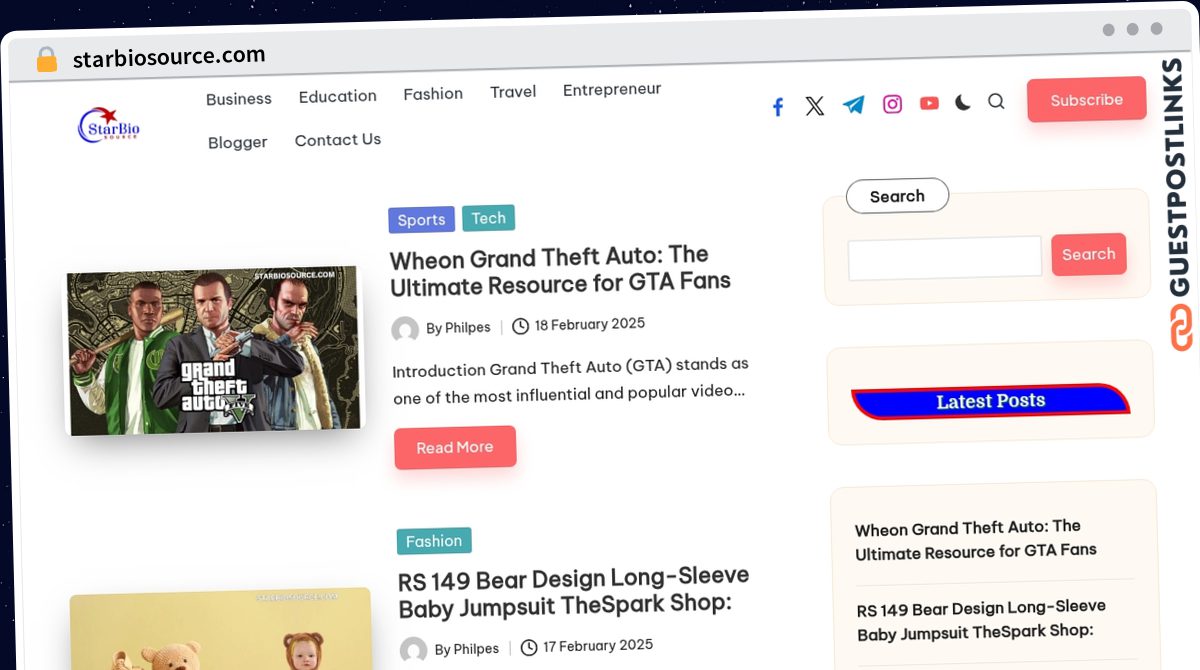Open the Entrepreneur menu item
1200x670 pixels.
pyautogui.click(x=612, y=89)
